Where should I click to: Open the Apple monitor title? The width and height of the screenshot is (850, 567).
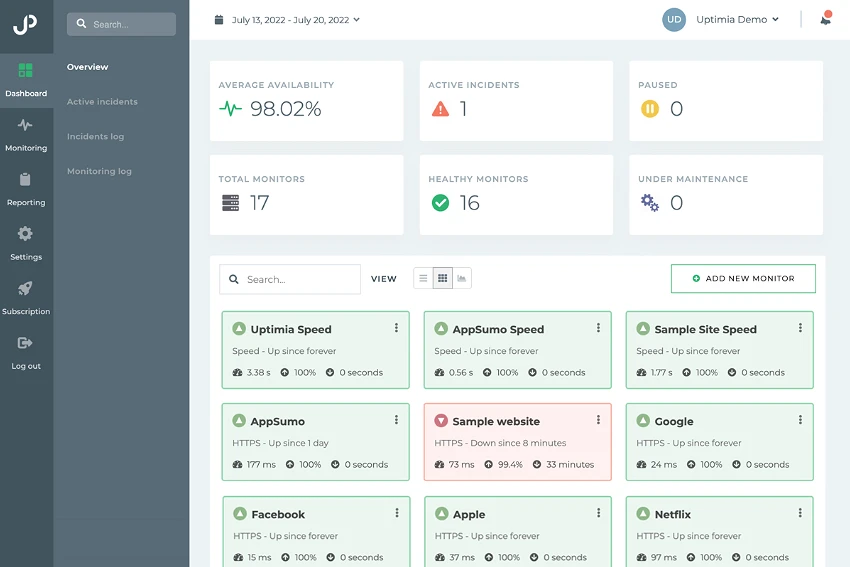[x=469, y=514]
